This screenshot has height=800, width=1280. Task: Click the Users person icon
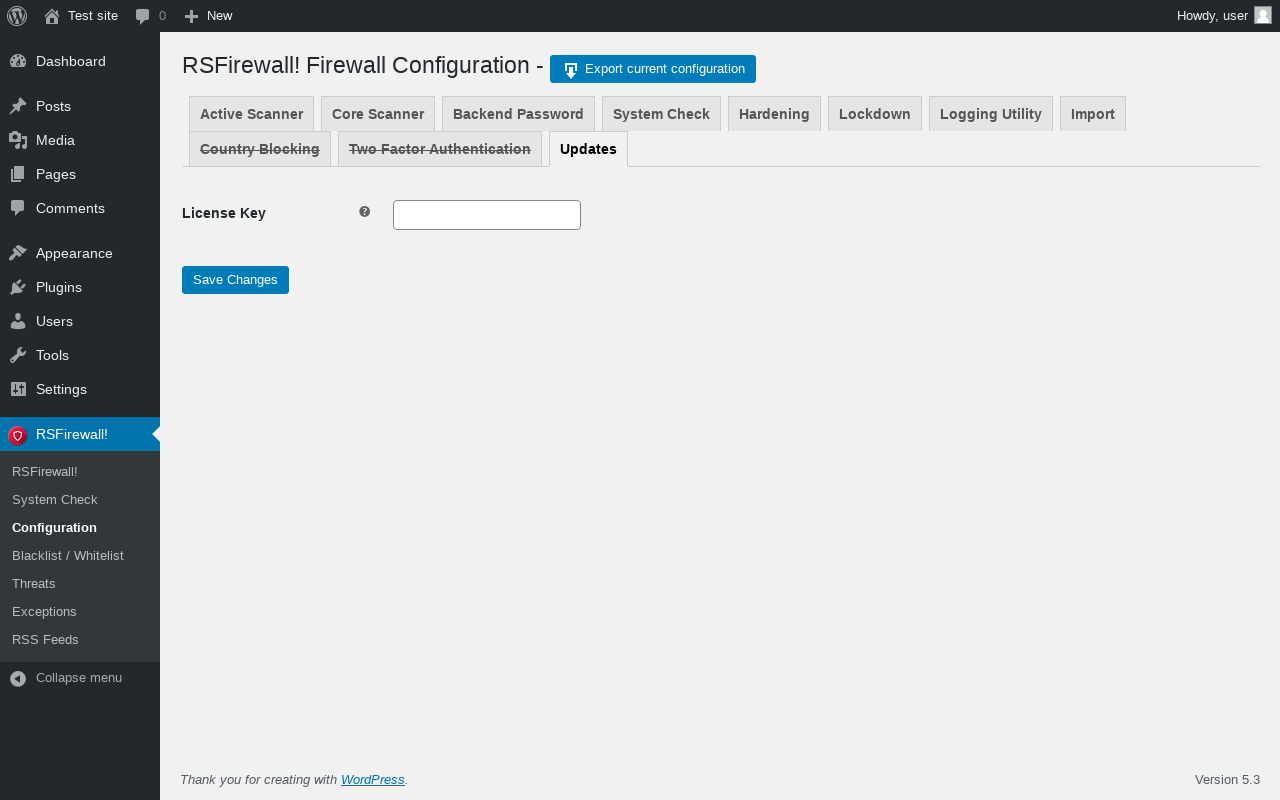point(18,321)
